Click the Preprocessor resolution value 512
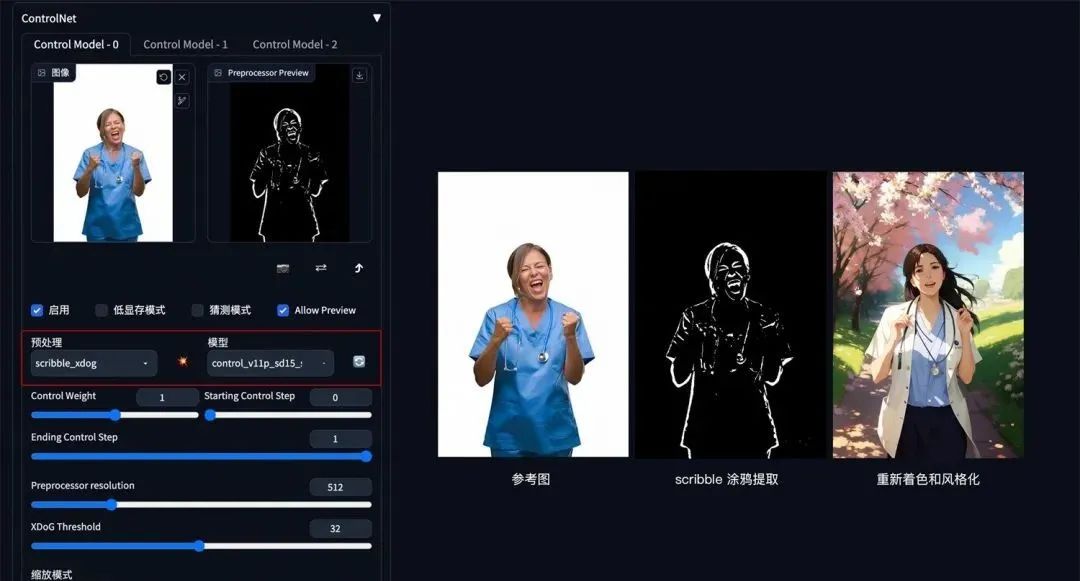 point(340,487)
